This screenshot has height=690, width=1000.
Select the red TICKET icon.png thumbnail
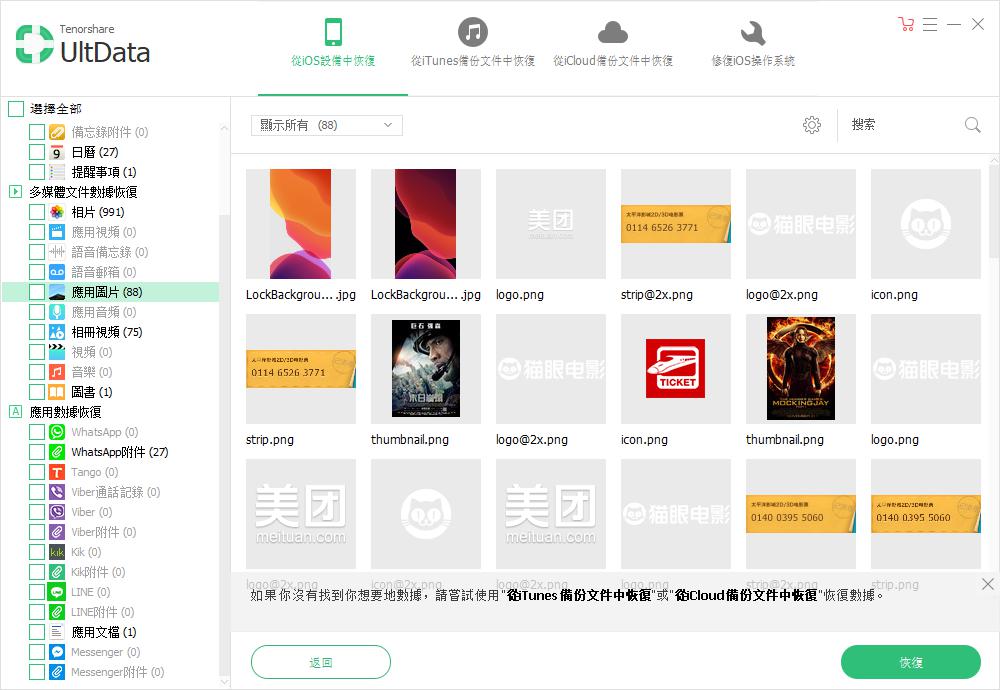point(675,369)
